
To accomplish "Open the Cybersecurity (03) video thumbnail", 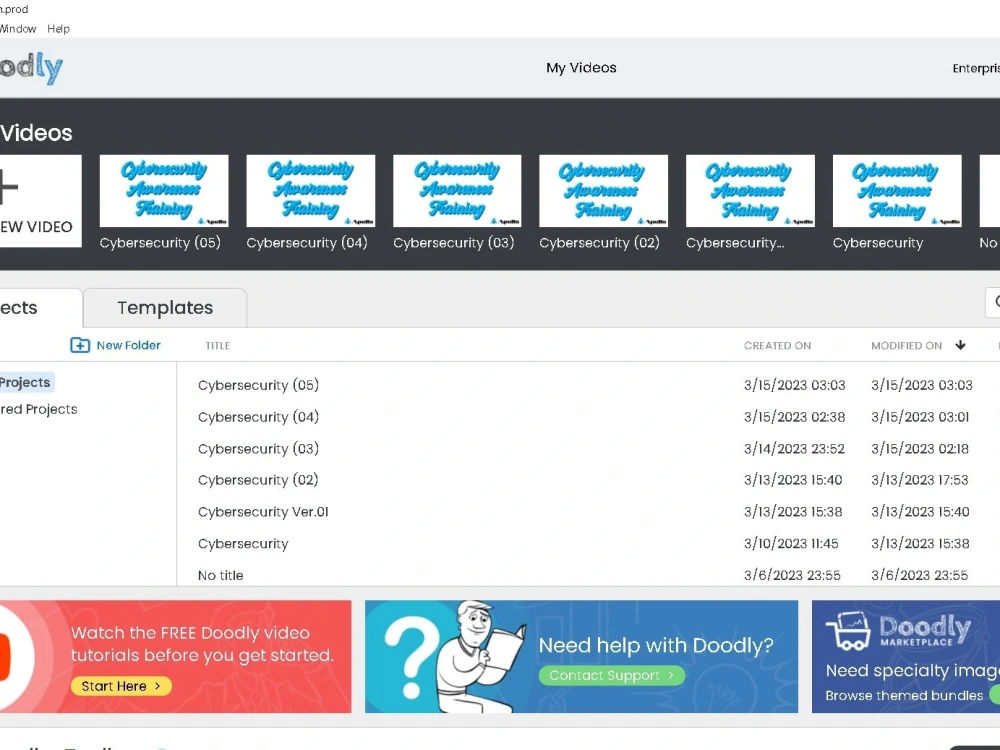I will 457,191.
